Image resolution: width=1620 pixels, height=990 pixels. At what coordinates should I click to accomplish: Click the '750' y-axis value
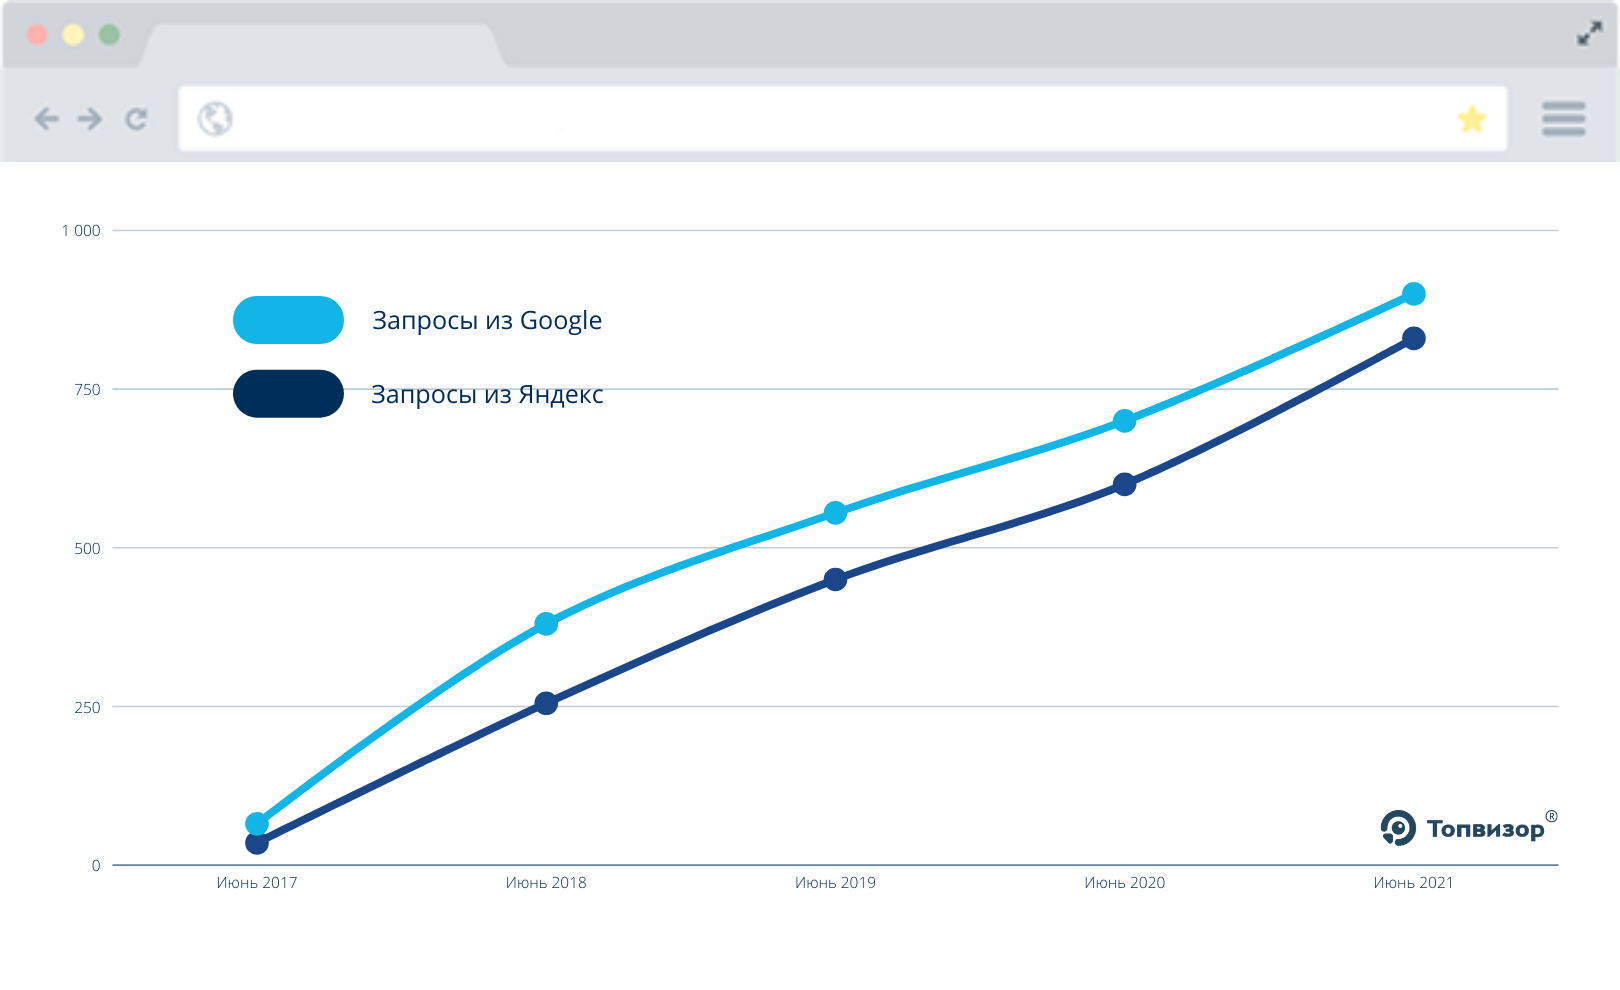tap(88, 390)
